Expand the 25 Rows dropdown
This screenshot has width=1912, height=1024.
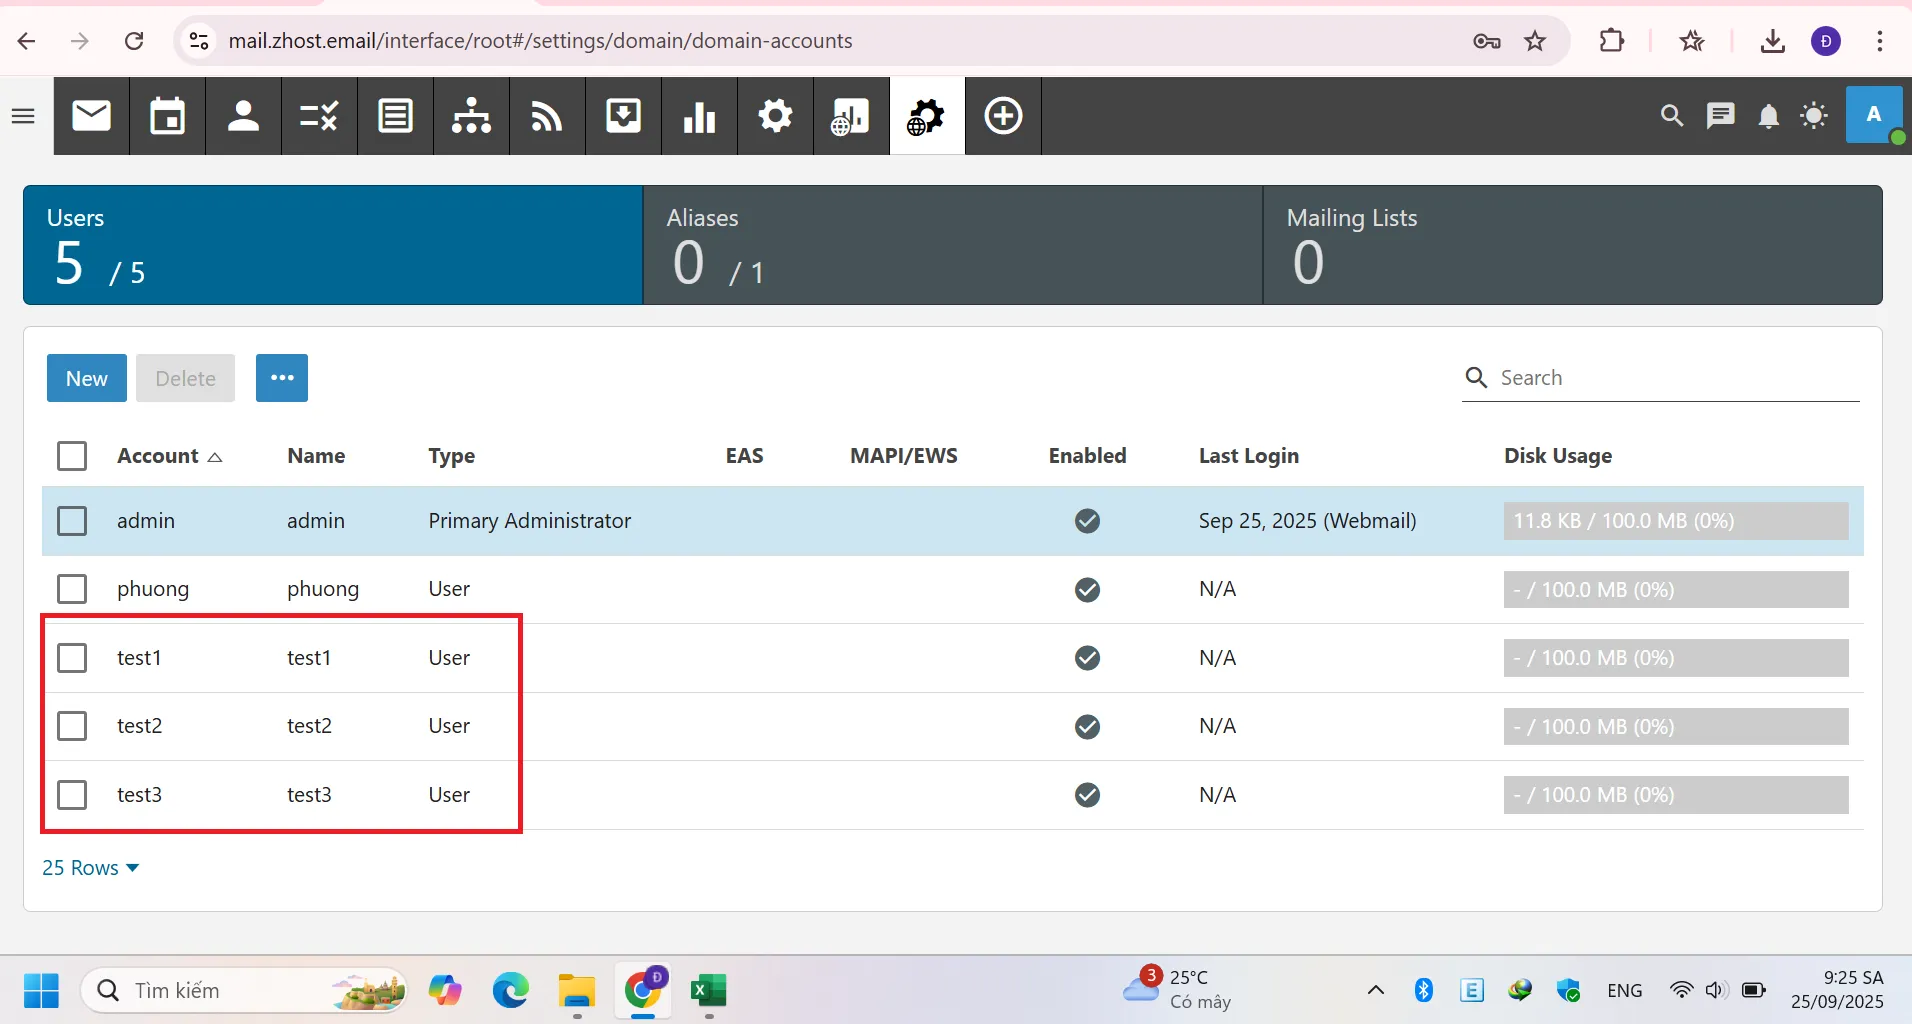tap(90, 868)
